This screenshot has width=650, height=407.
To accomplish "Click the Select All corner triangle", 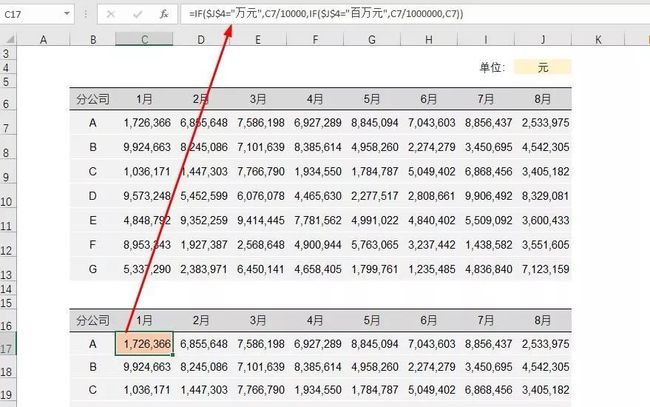I will 8,39.
